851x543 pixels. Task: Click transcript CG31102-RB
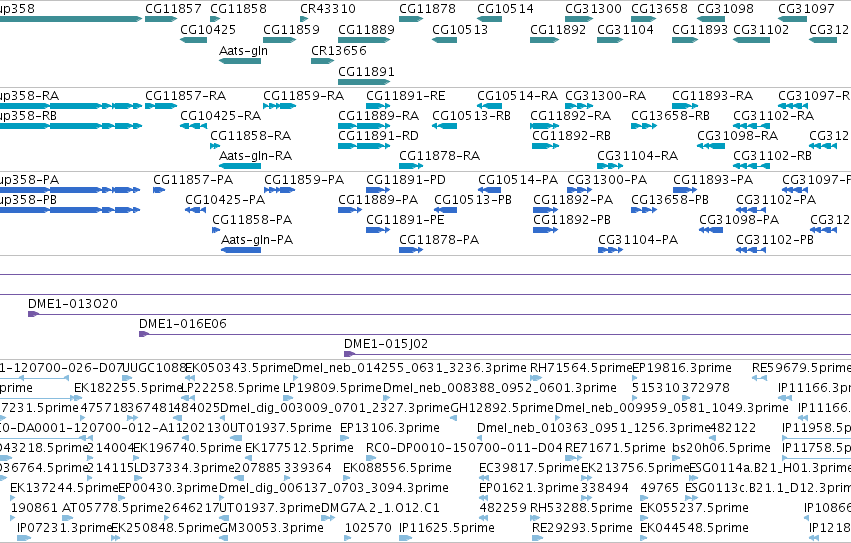pos(772,156)
